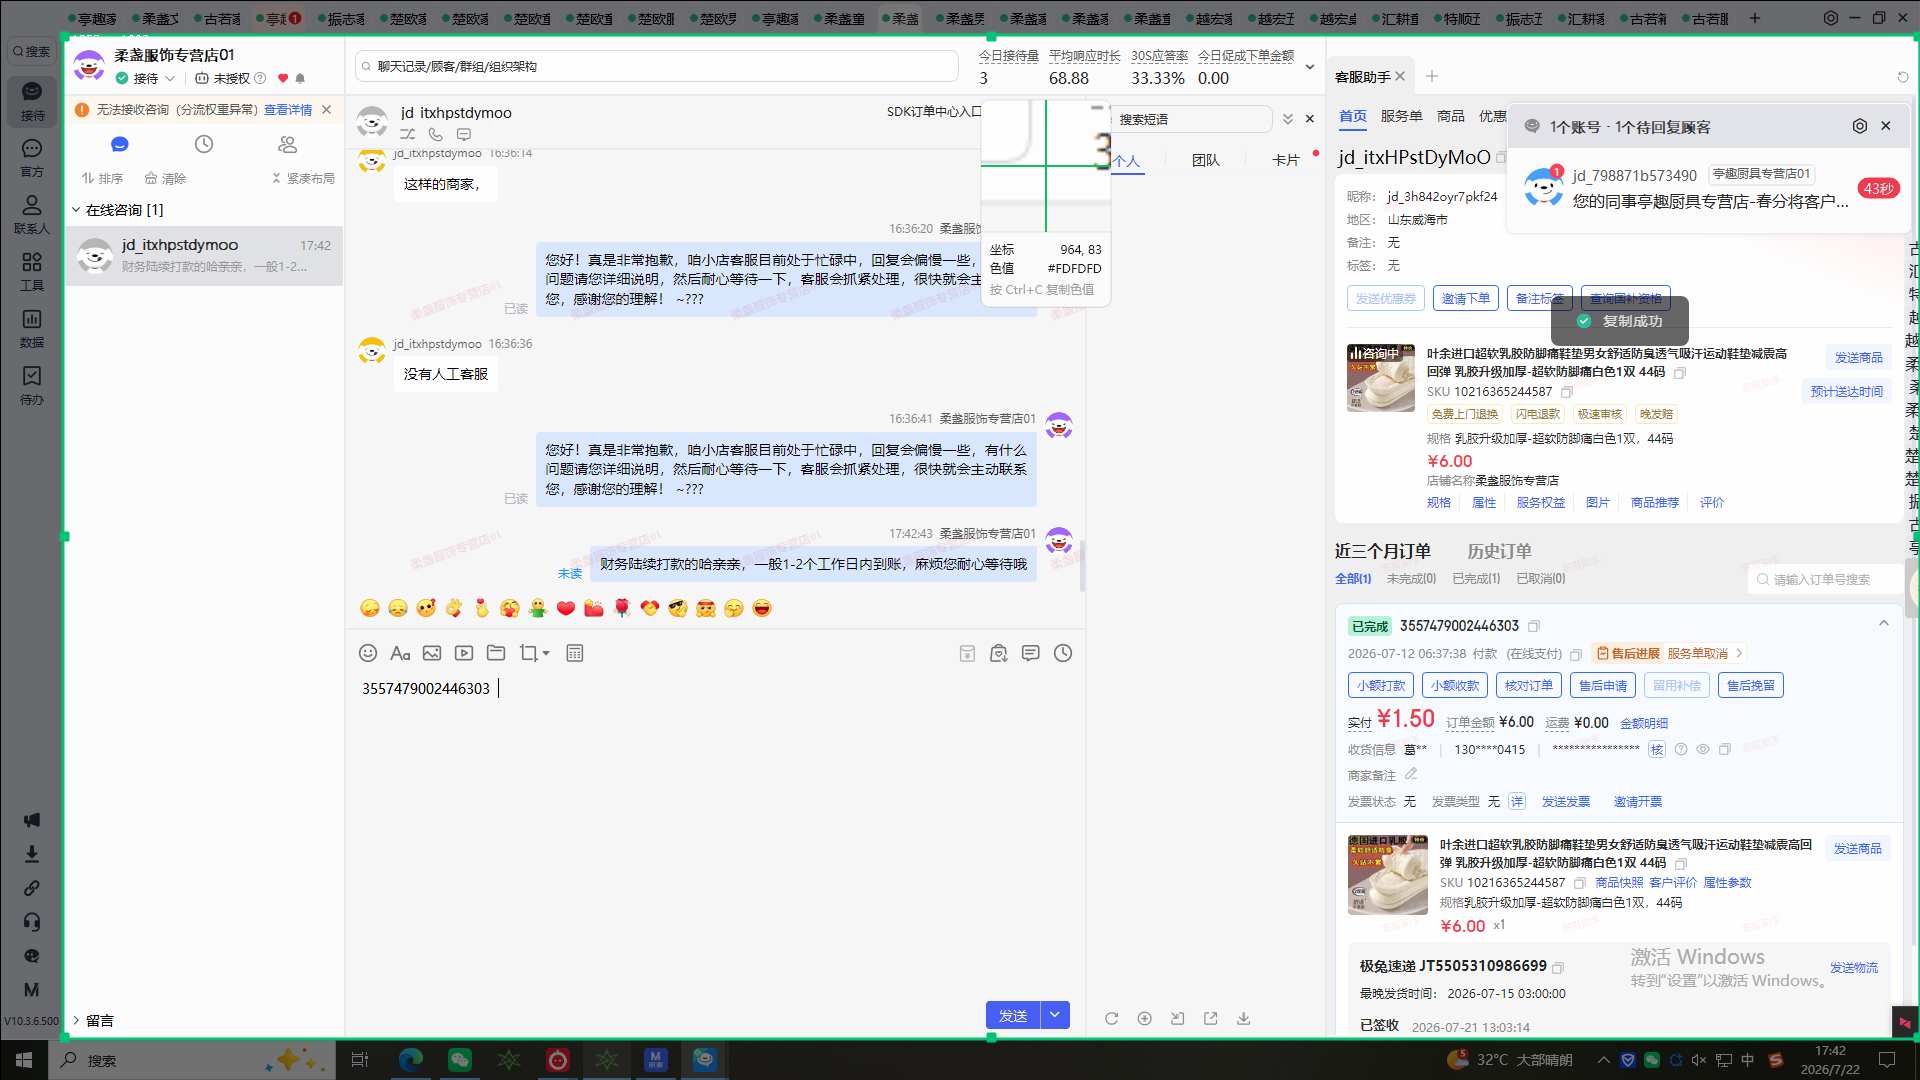Insert a video with the play icon

coord(464,653)
